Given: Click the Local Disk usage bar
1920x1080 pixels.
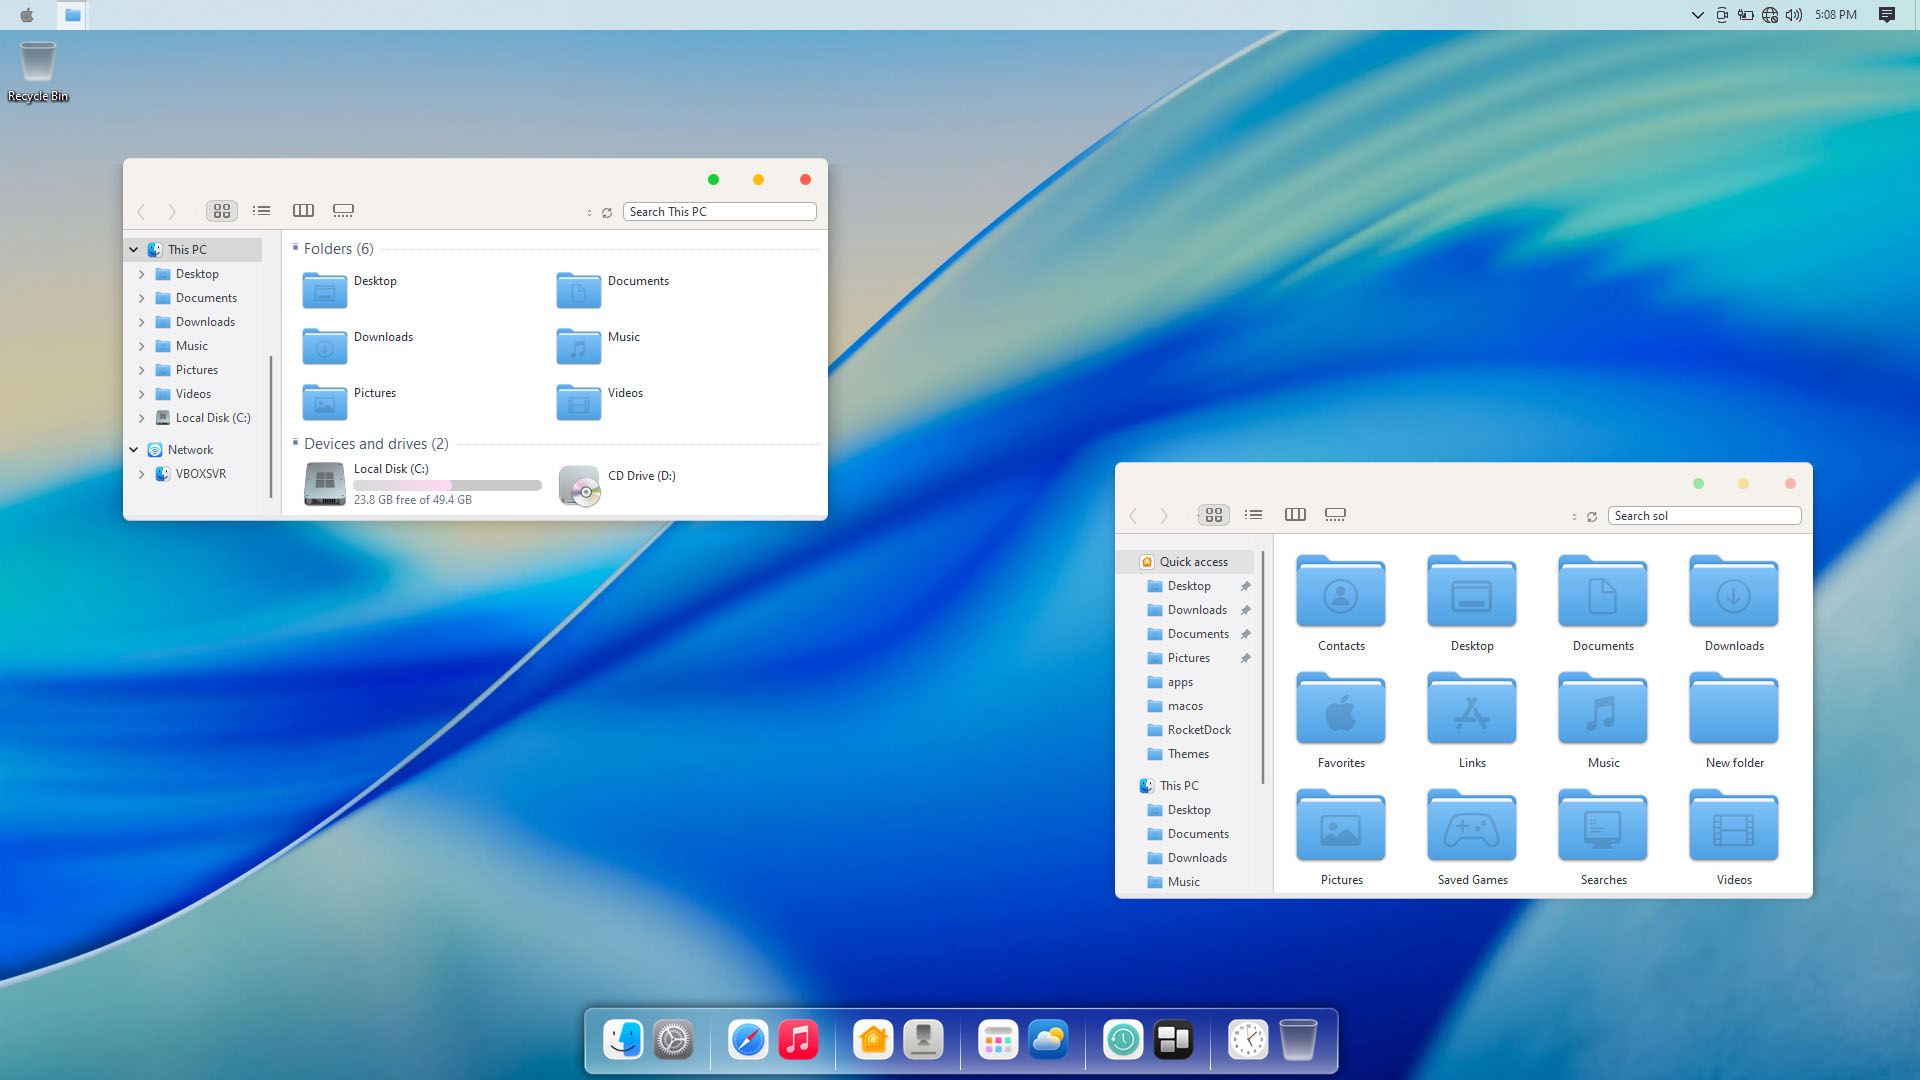Looking at the screenshot, I should click(x=447, y=485).
